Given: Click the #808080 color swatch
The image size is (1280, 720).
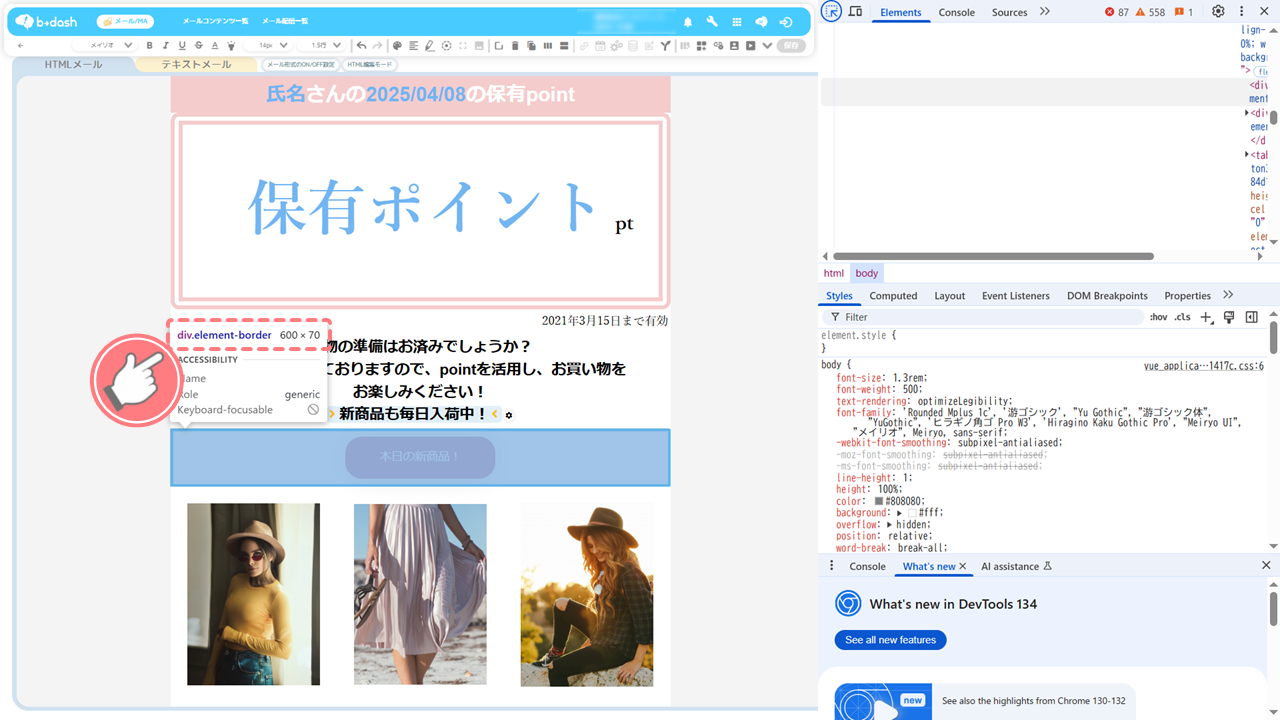Looking at the screenshot, I should coord(879,501).
